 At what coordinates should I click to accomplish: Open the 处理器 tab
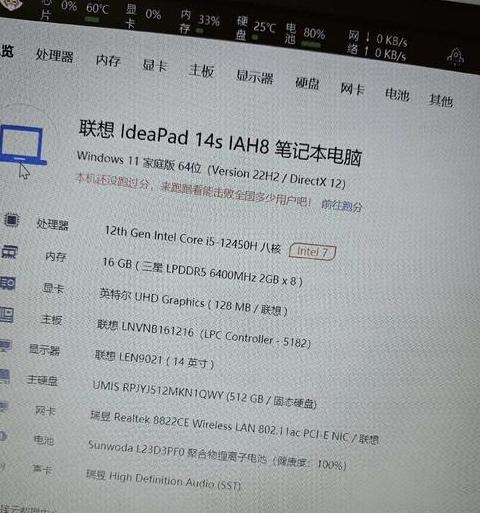click(55, 55)
